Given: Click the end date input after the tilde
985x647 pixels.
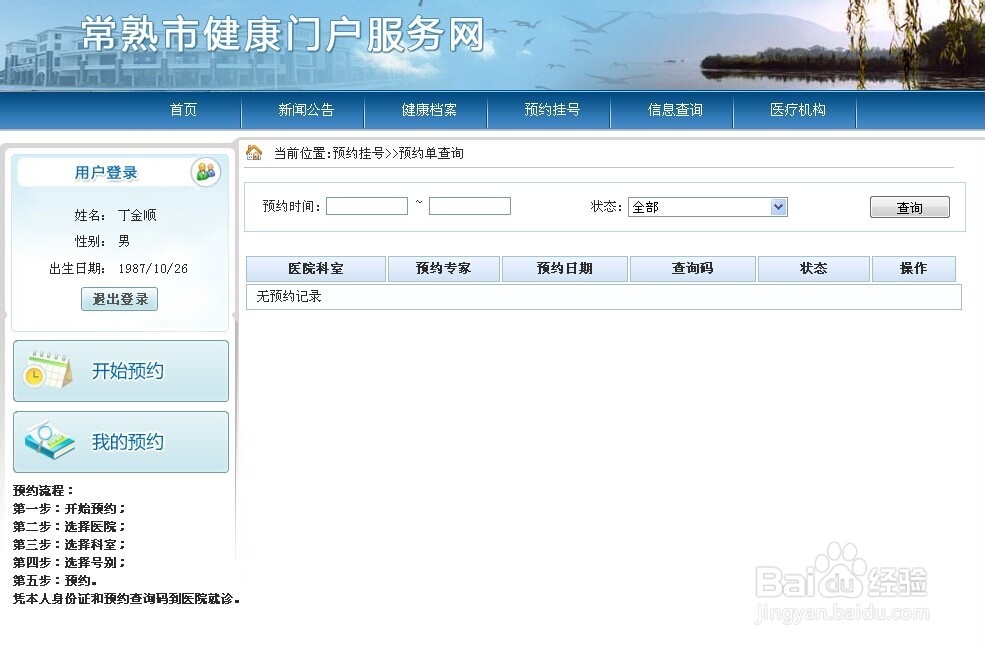Looking at the screenshot, I should tap(469, 205).
